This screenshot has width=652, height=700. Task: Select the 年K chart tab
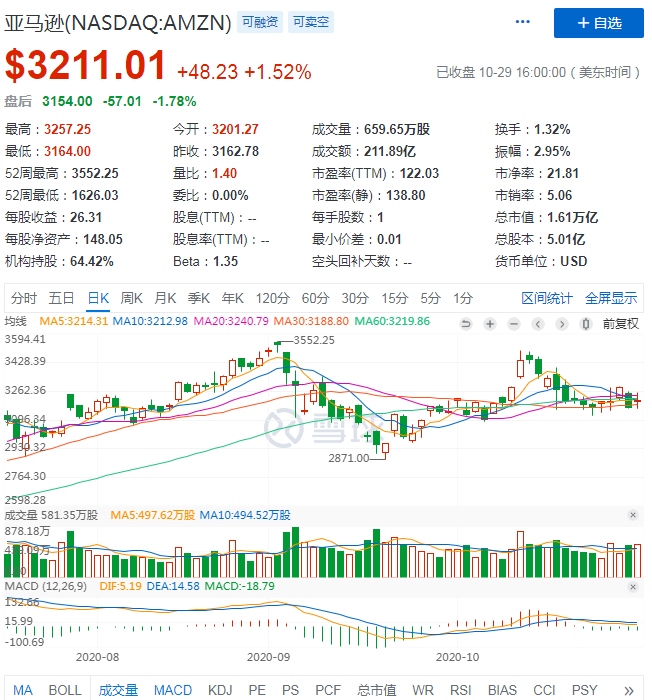[232, 298]
